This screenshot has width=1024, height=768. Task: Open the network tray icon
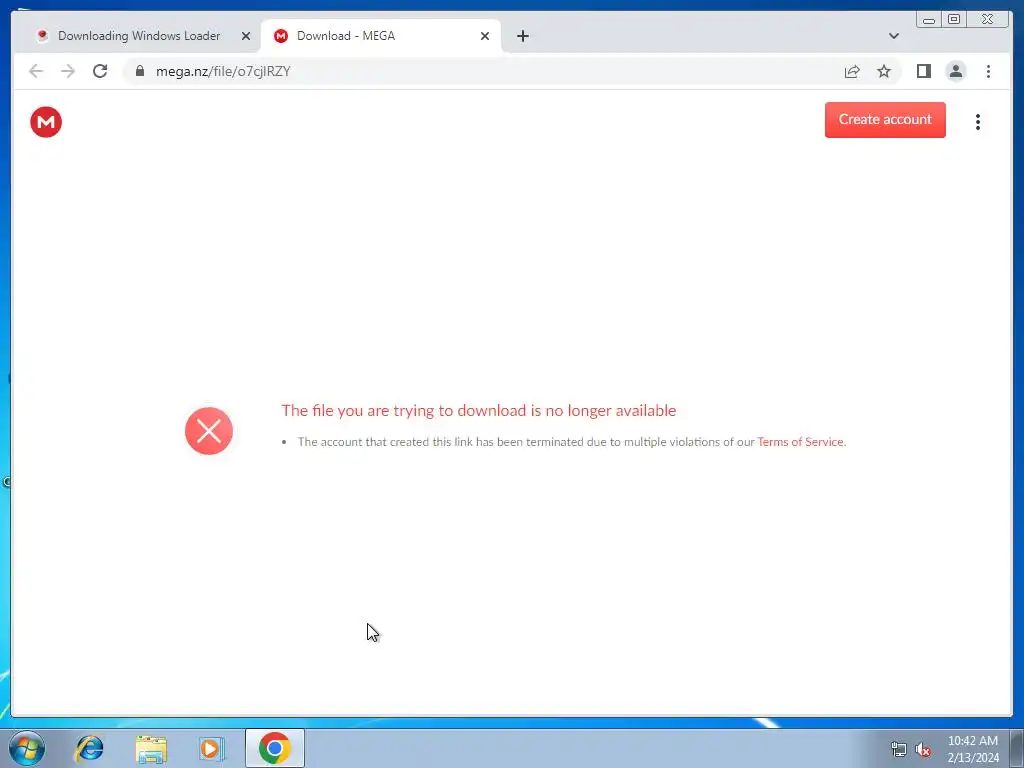[899, 749]
